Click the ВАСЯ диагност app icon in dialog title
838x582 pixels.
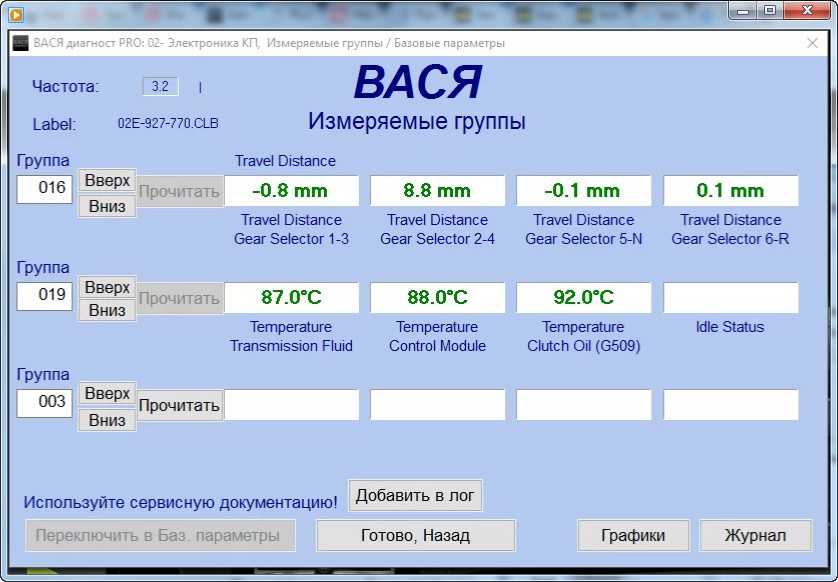[x=20, y=43]
